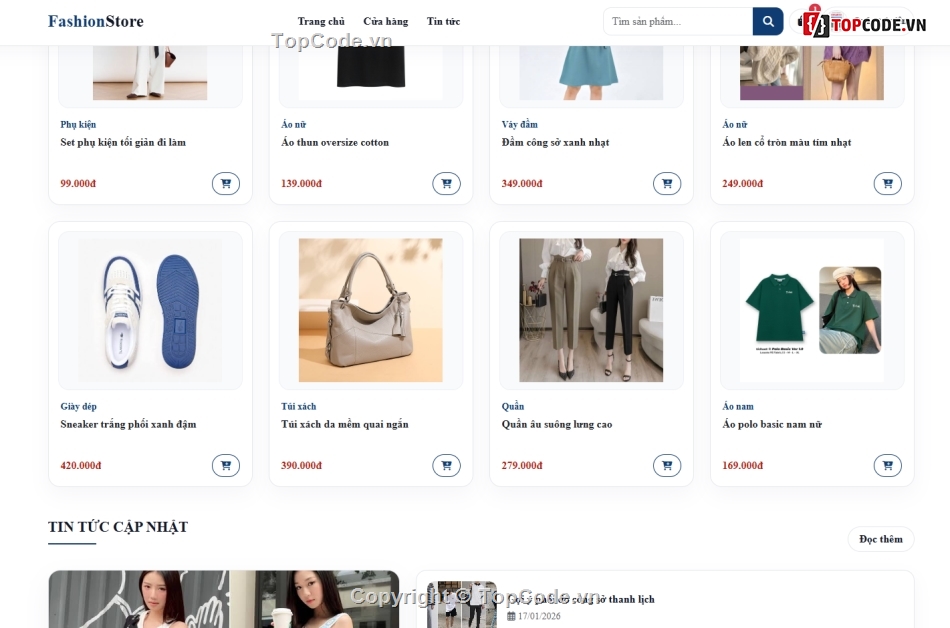Viewport: 950px width, 628px height.
Task: Open Quần âu suông lưng cao title
Action: click(x=557, y=425)
